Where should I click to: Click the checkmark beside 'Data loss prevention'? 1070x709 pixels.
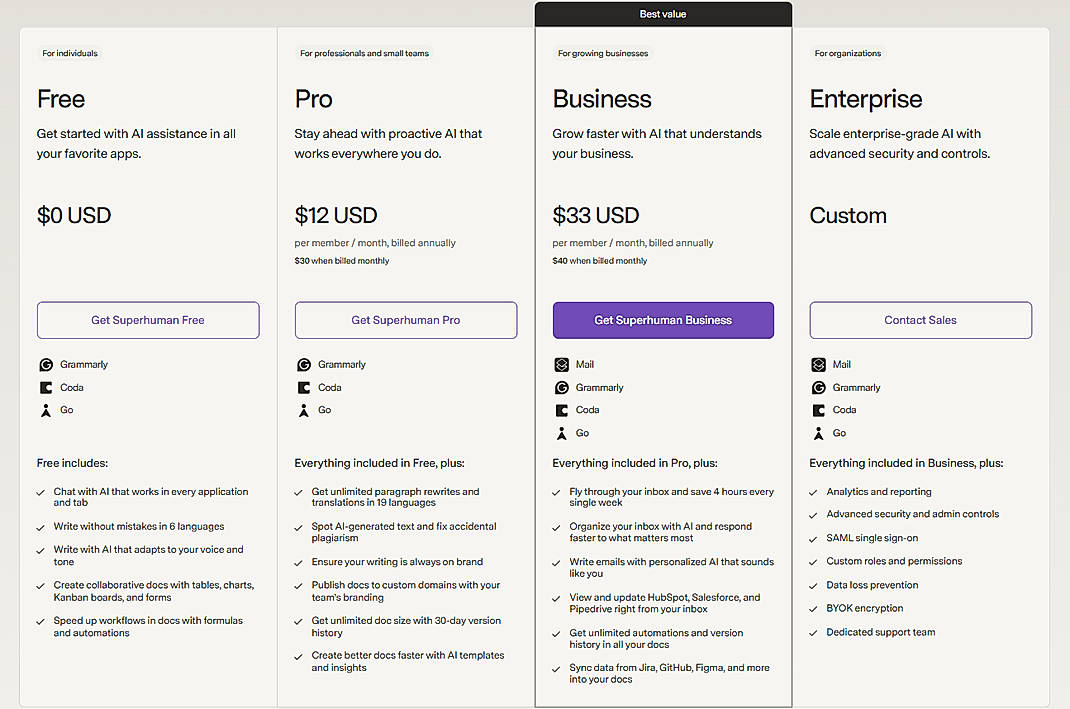pyautogui.click(x=813, y=586)
